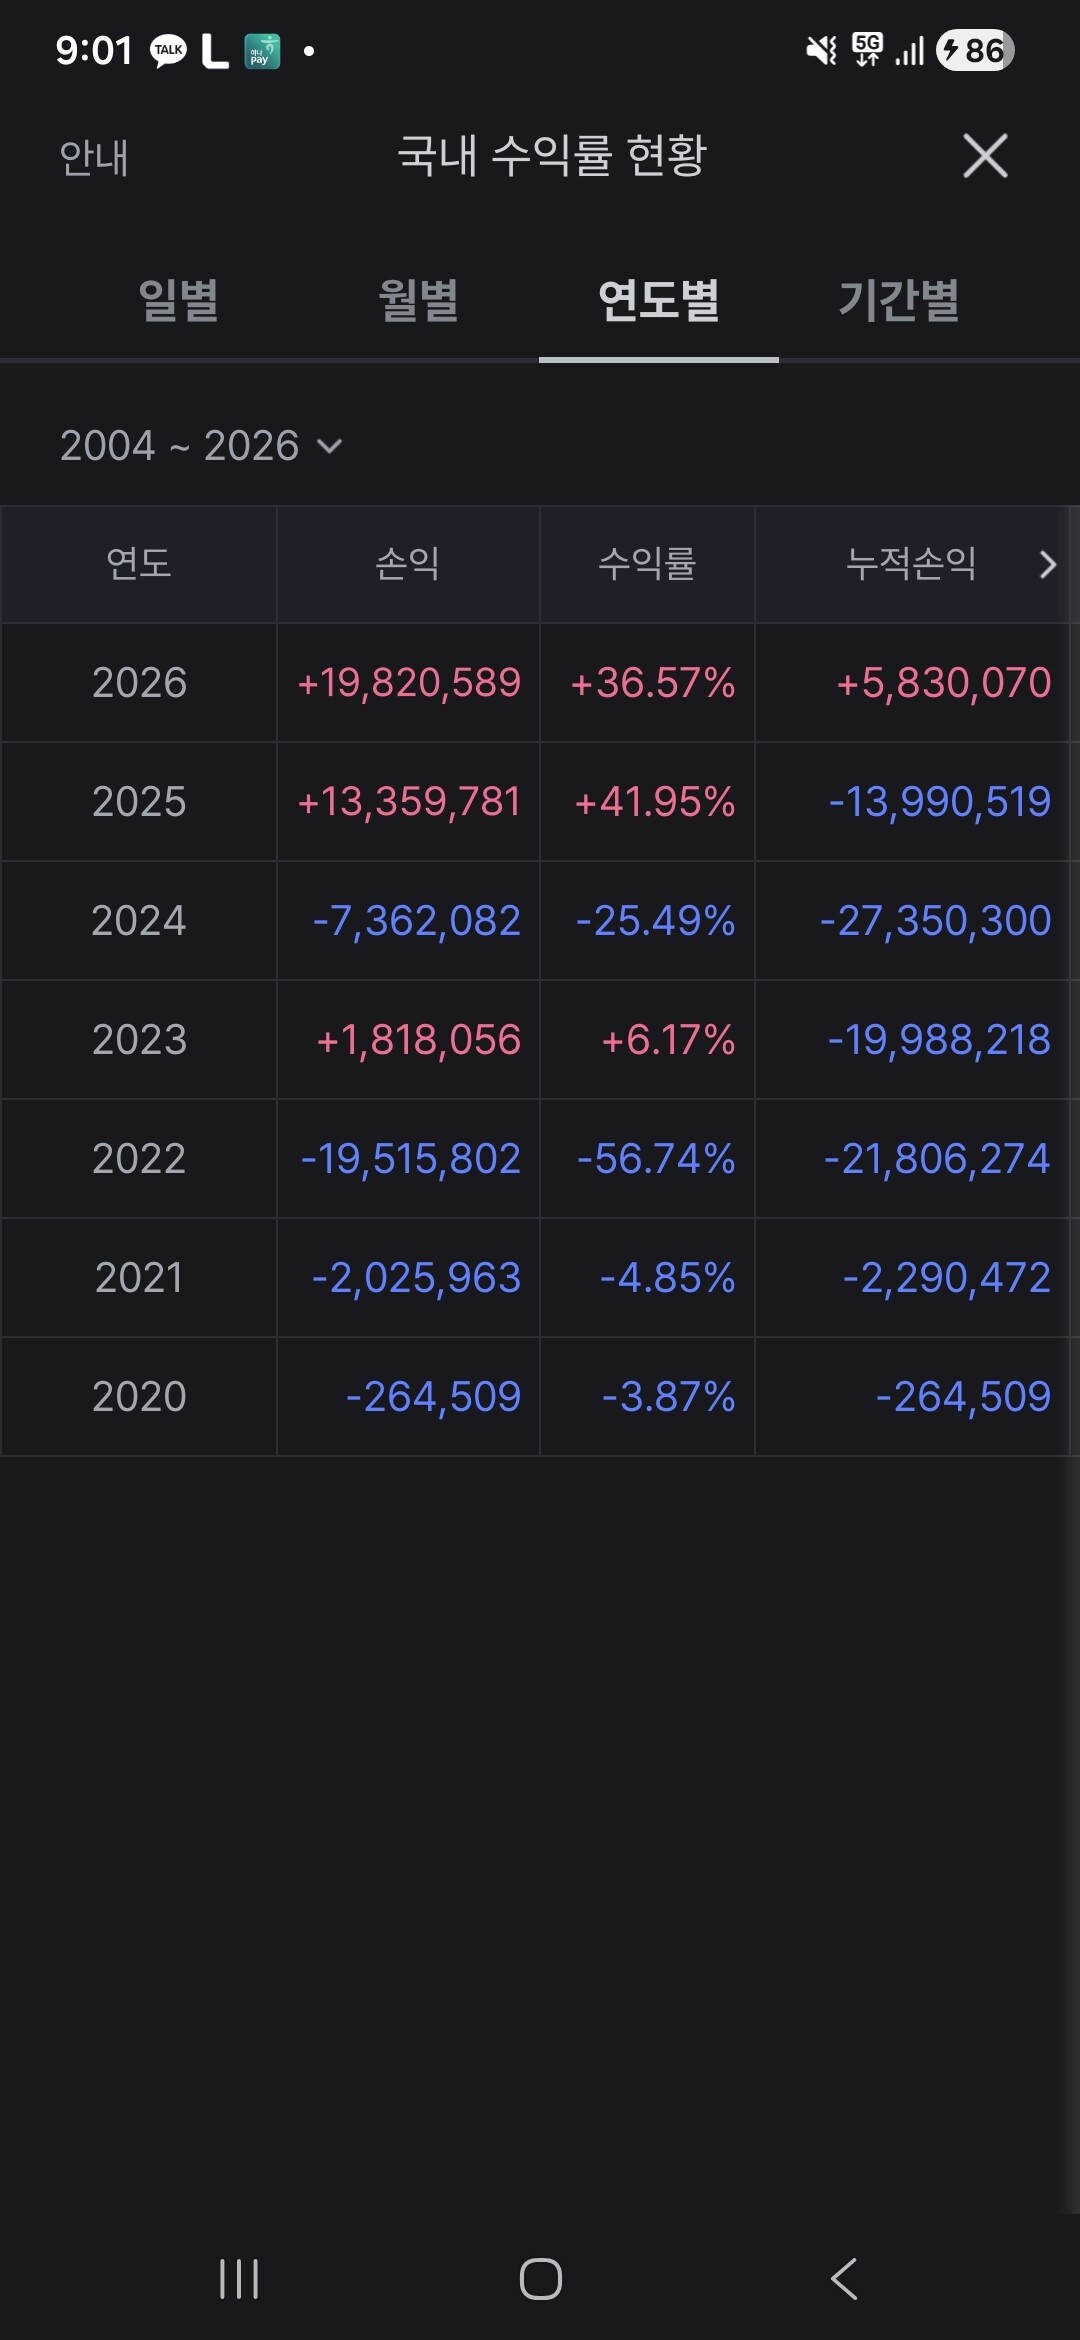The height and width of the screenshot is (2340, 1080).
Task: Tap the 손익 column header
Action: 408,564
